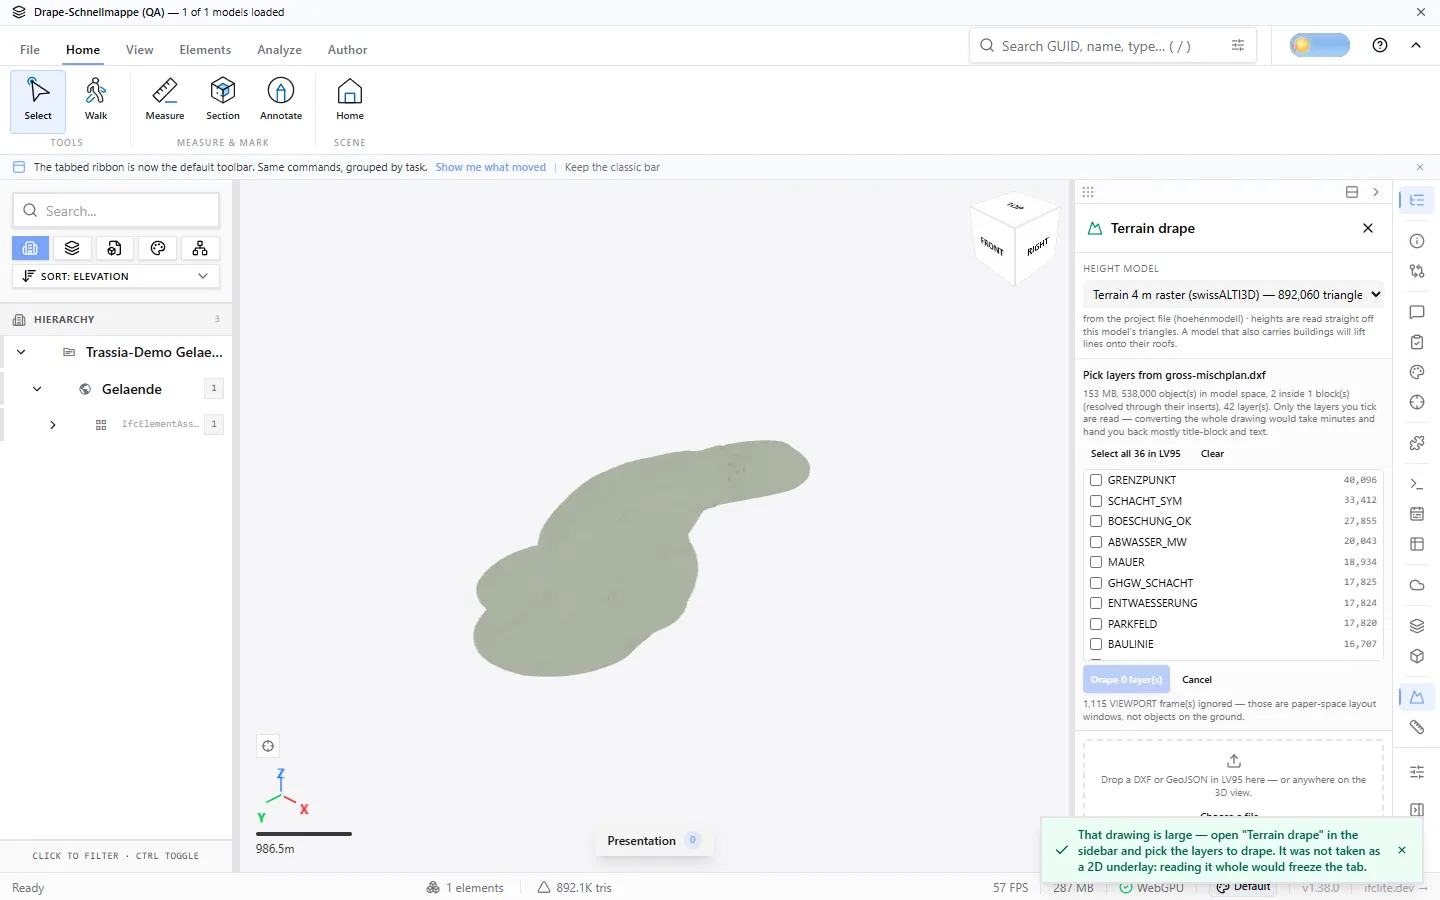The image size is (1440, 900).
Task: Open console prompt icon in right sidebar
Action: click(1417, 484)
